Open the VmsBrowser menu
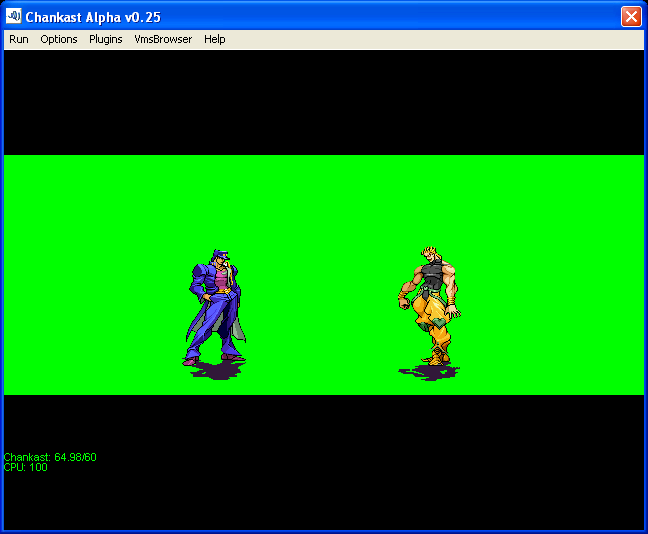This screenshot has height=534, width=648. [163, 39]
